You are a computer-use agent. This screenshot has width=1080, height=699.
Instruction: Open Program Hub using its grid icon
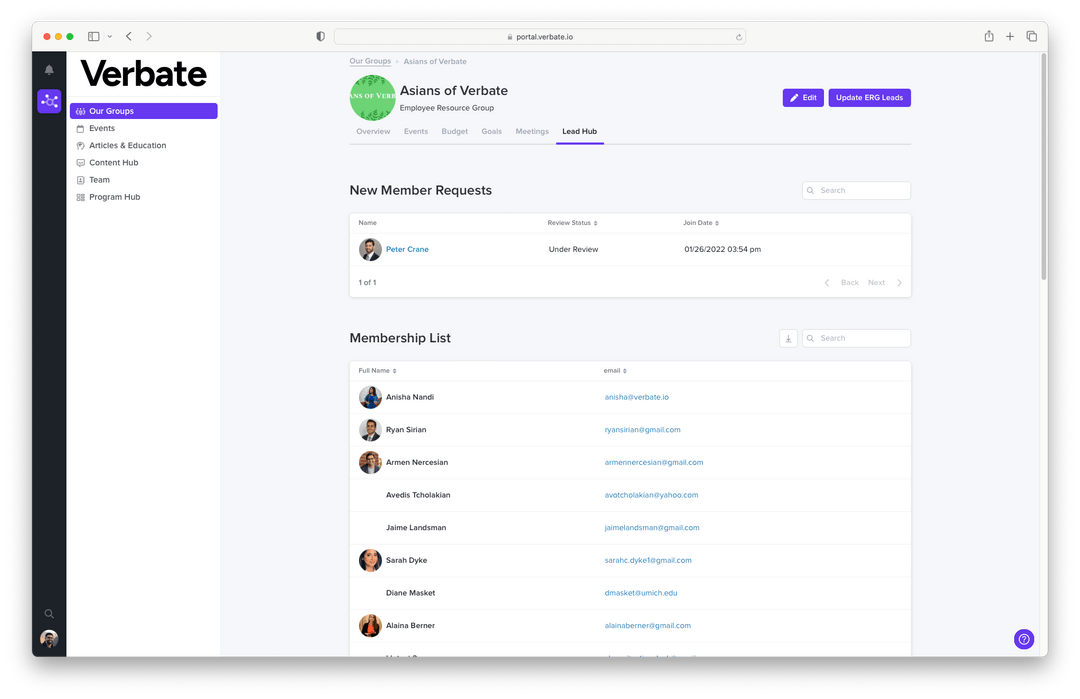pyautogui.click(x=80, y=197)
